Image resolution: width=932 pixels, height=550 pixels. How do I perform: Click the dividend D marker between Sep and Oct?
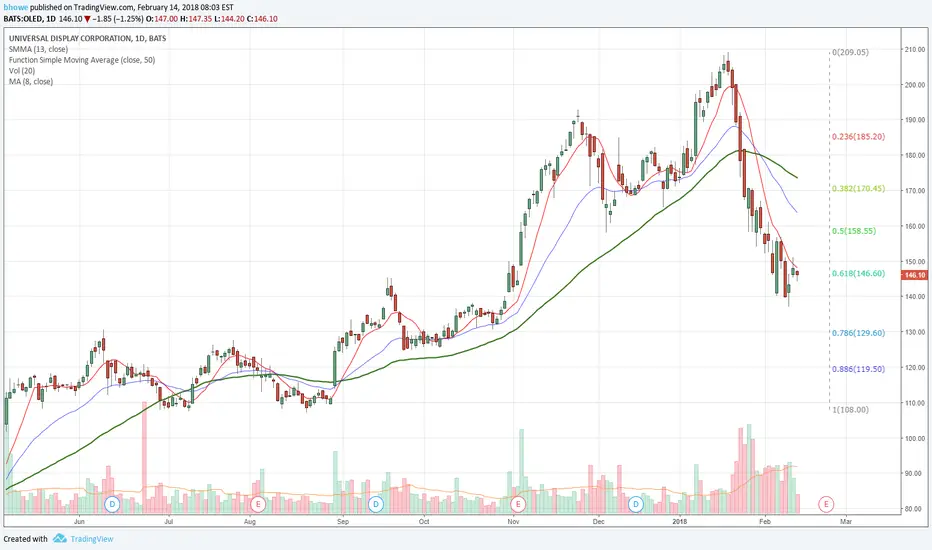click(x=376, y=505)
